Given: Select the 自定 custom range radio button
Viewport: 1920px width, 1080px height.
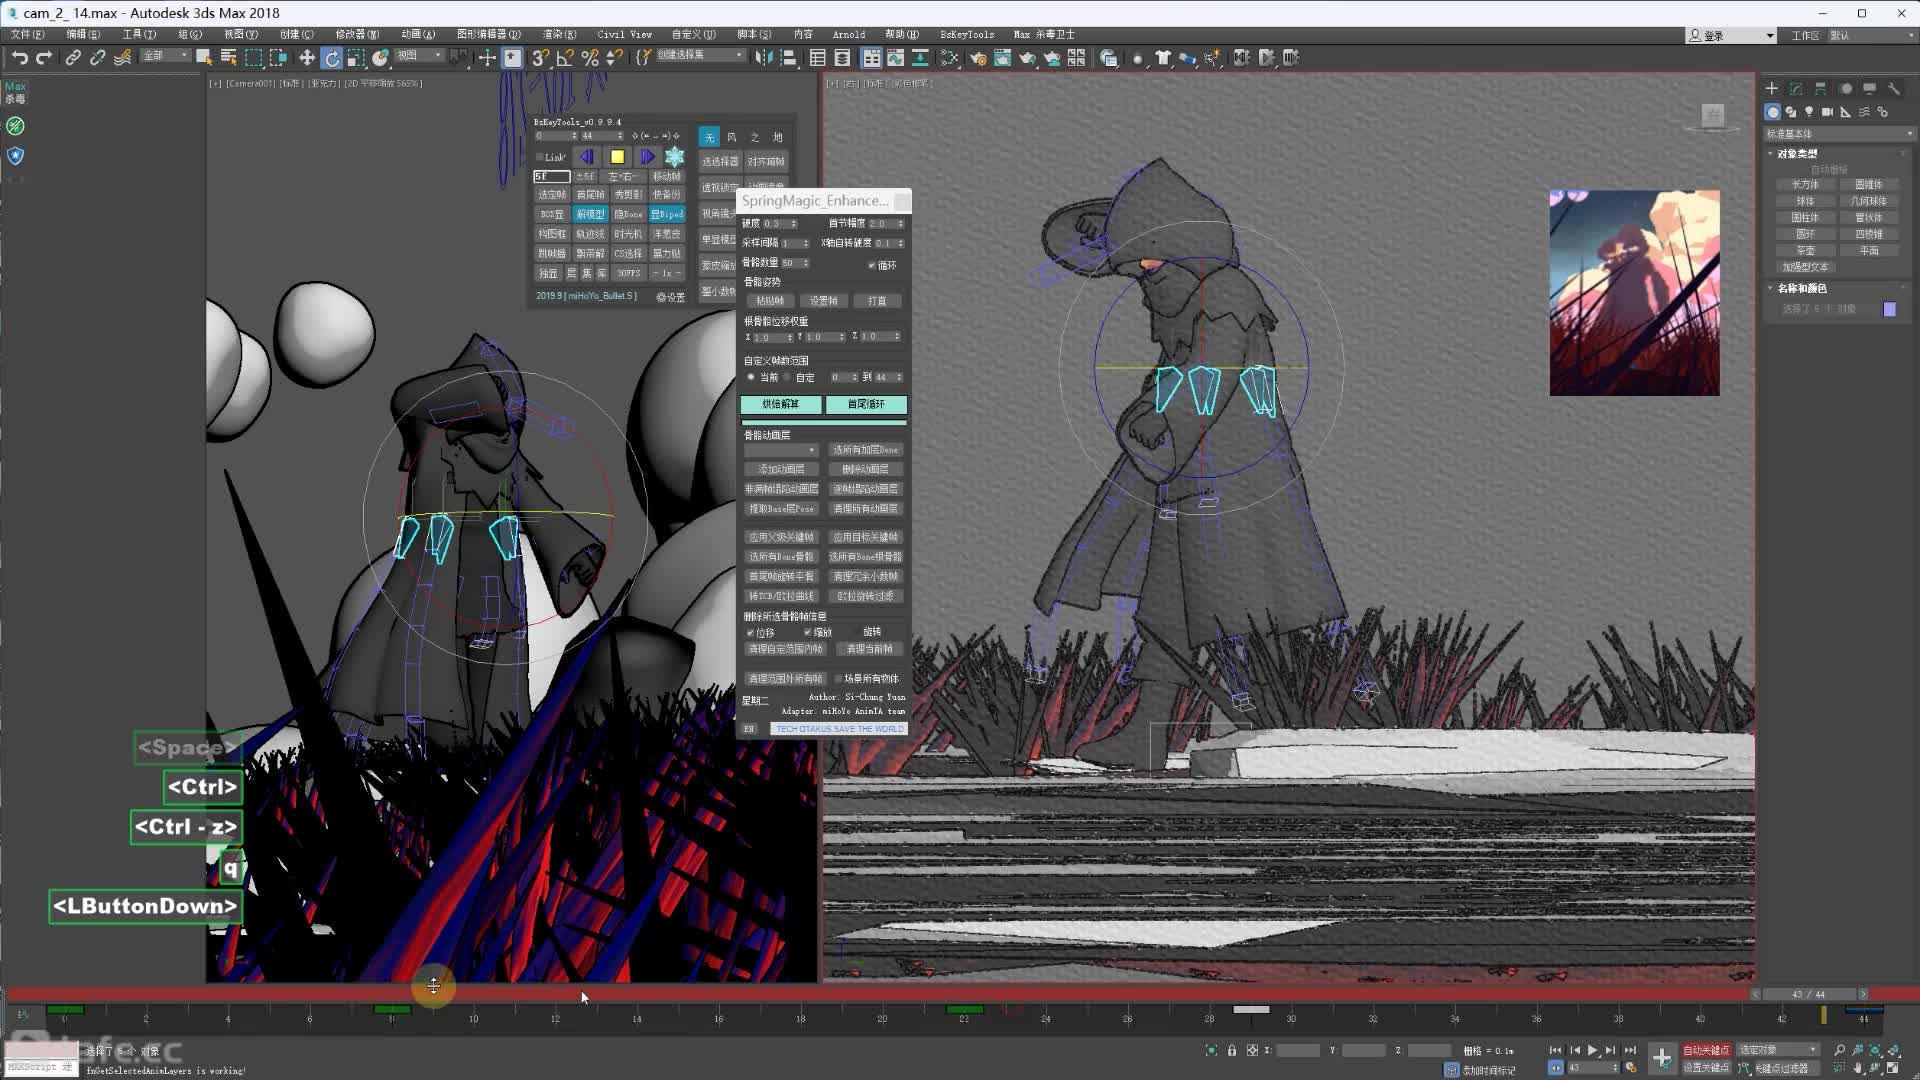Looking at the screenshot, I should pos(788,377).
